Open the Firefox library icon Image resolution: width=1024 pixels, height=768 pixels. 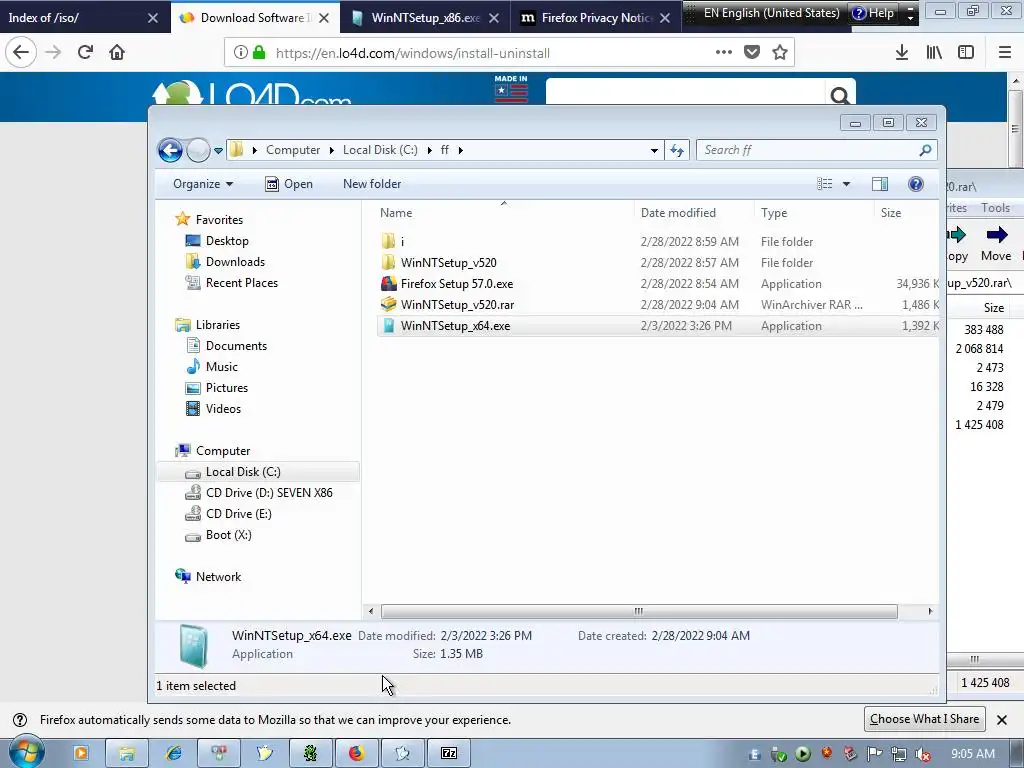click(934, 52)
